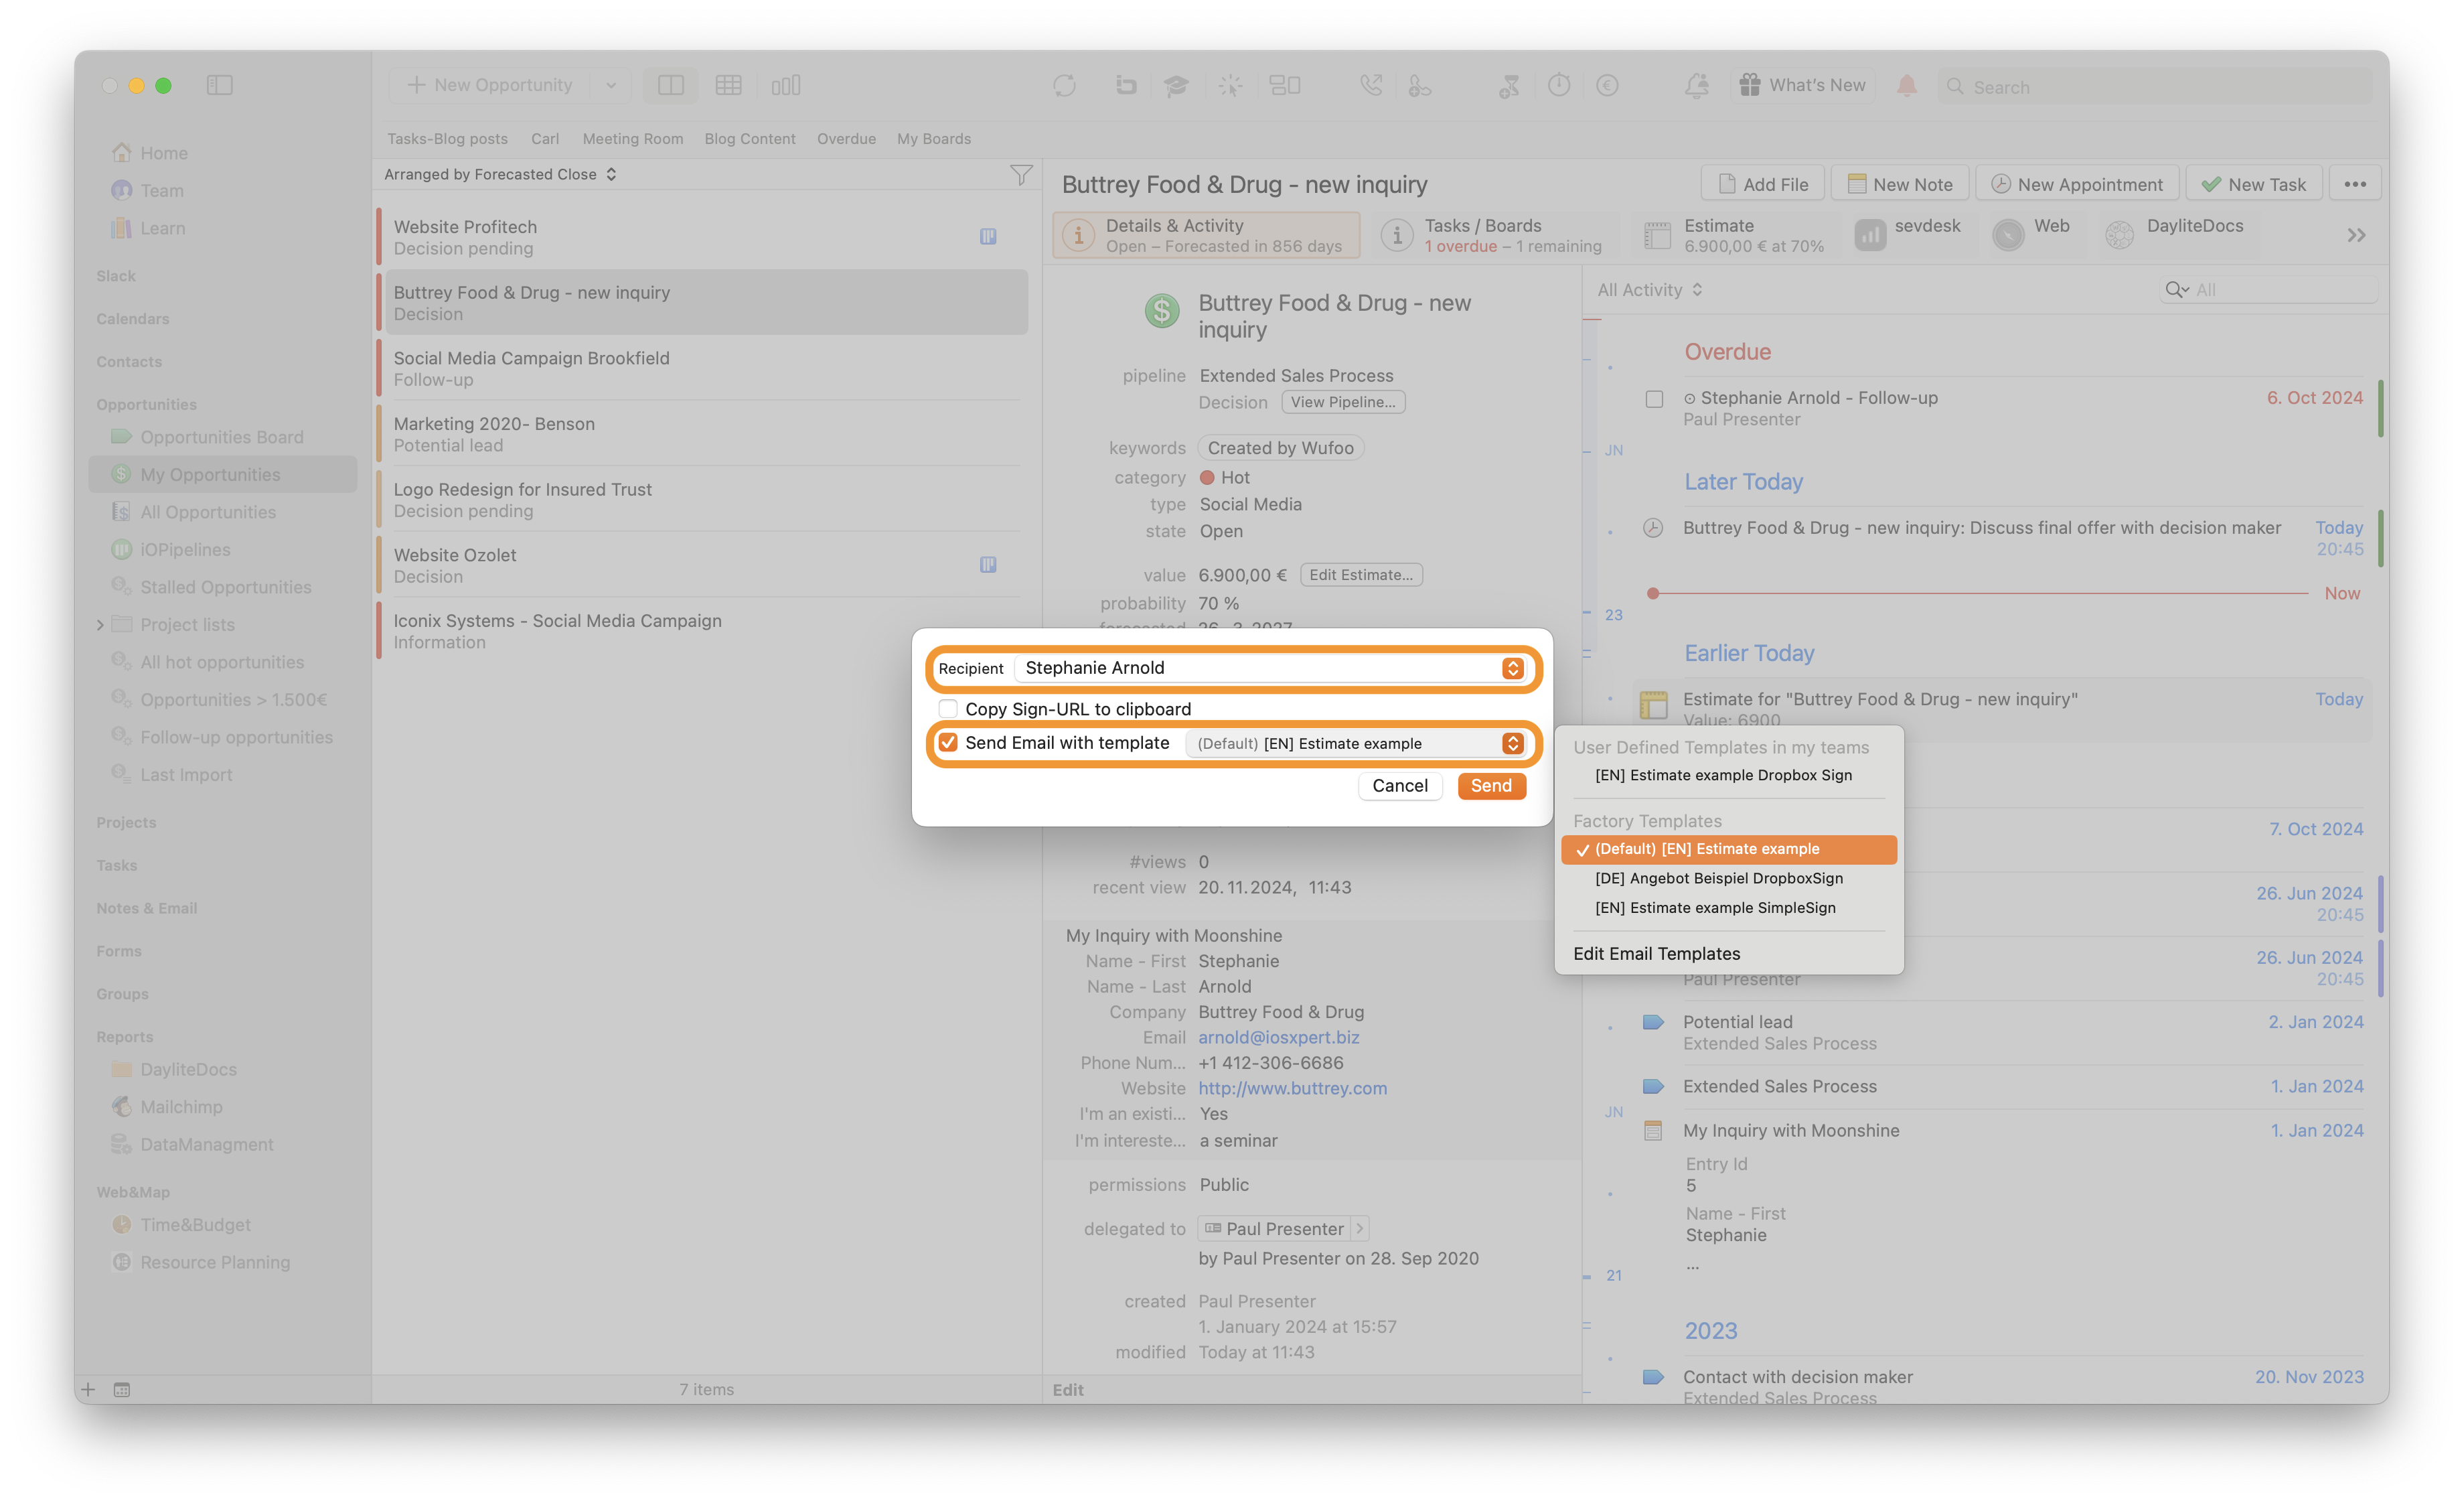The width and height of the screenshot is (2464, 1503).
Task: Open the timer stopwatch toolbar icon
Action: 1559,85
